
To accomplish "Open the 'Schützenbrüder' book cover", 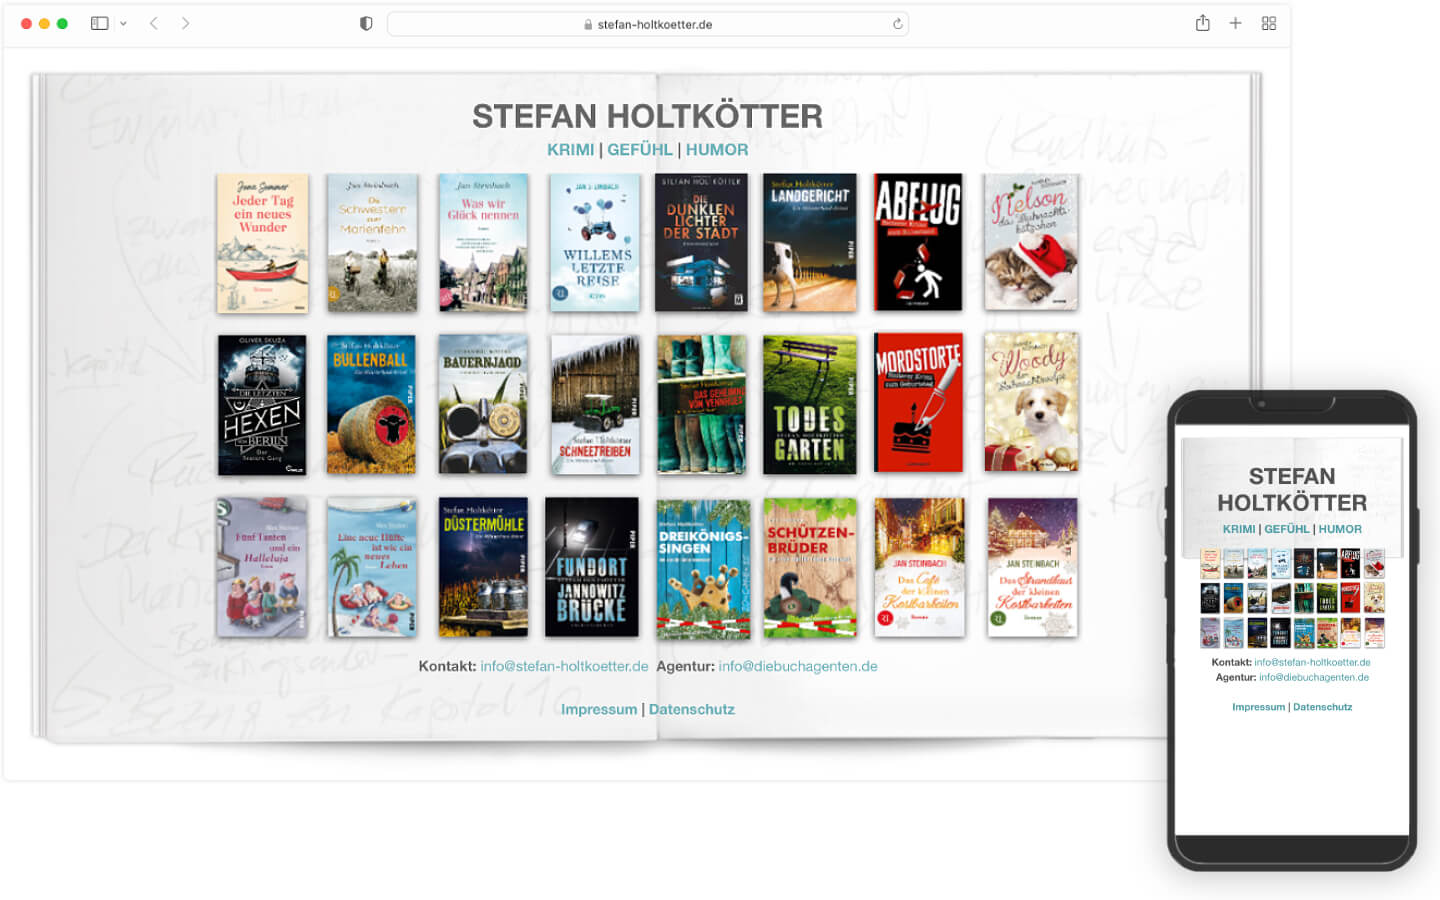I will 810,569.
